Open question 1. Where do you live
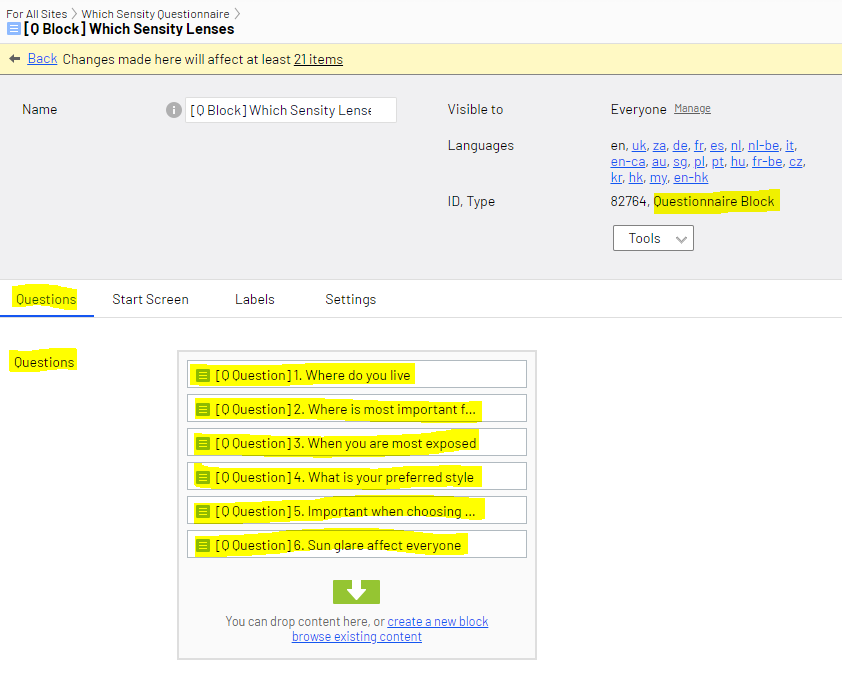This screenshot has width=842, height=693. tap(357, 374)
